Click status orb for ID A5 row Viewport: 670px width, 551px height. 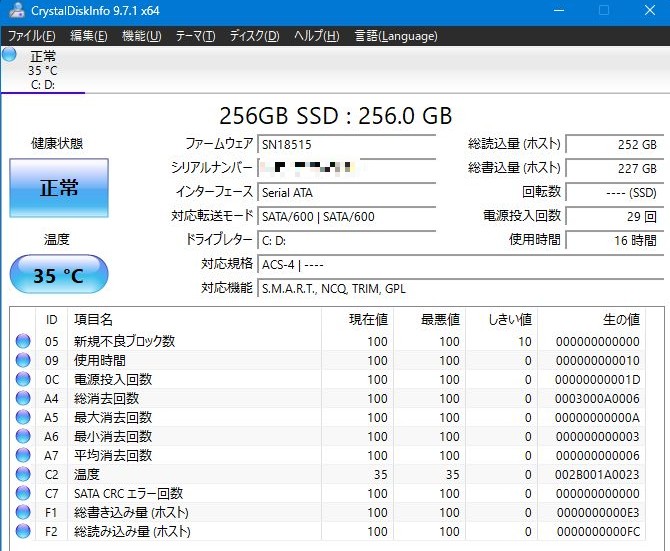click(x=23, y=417)
